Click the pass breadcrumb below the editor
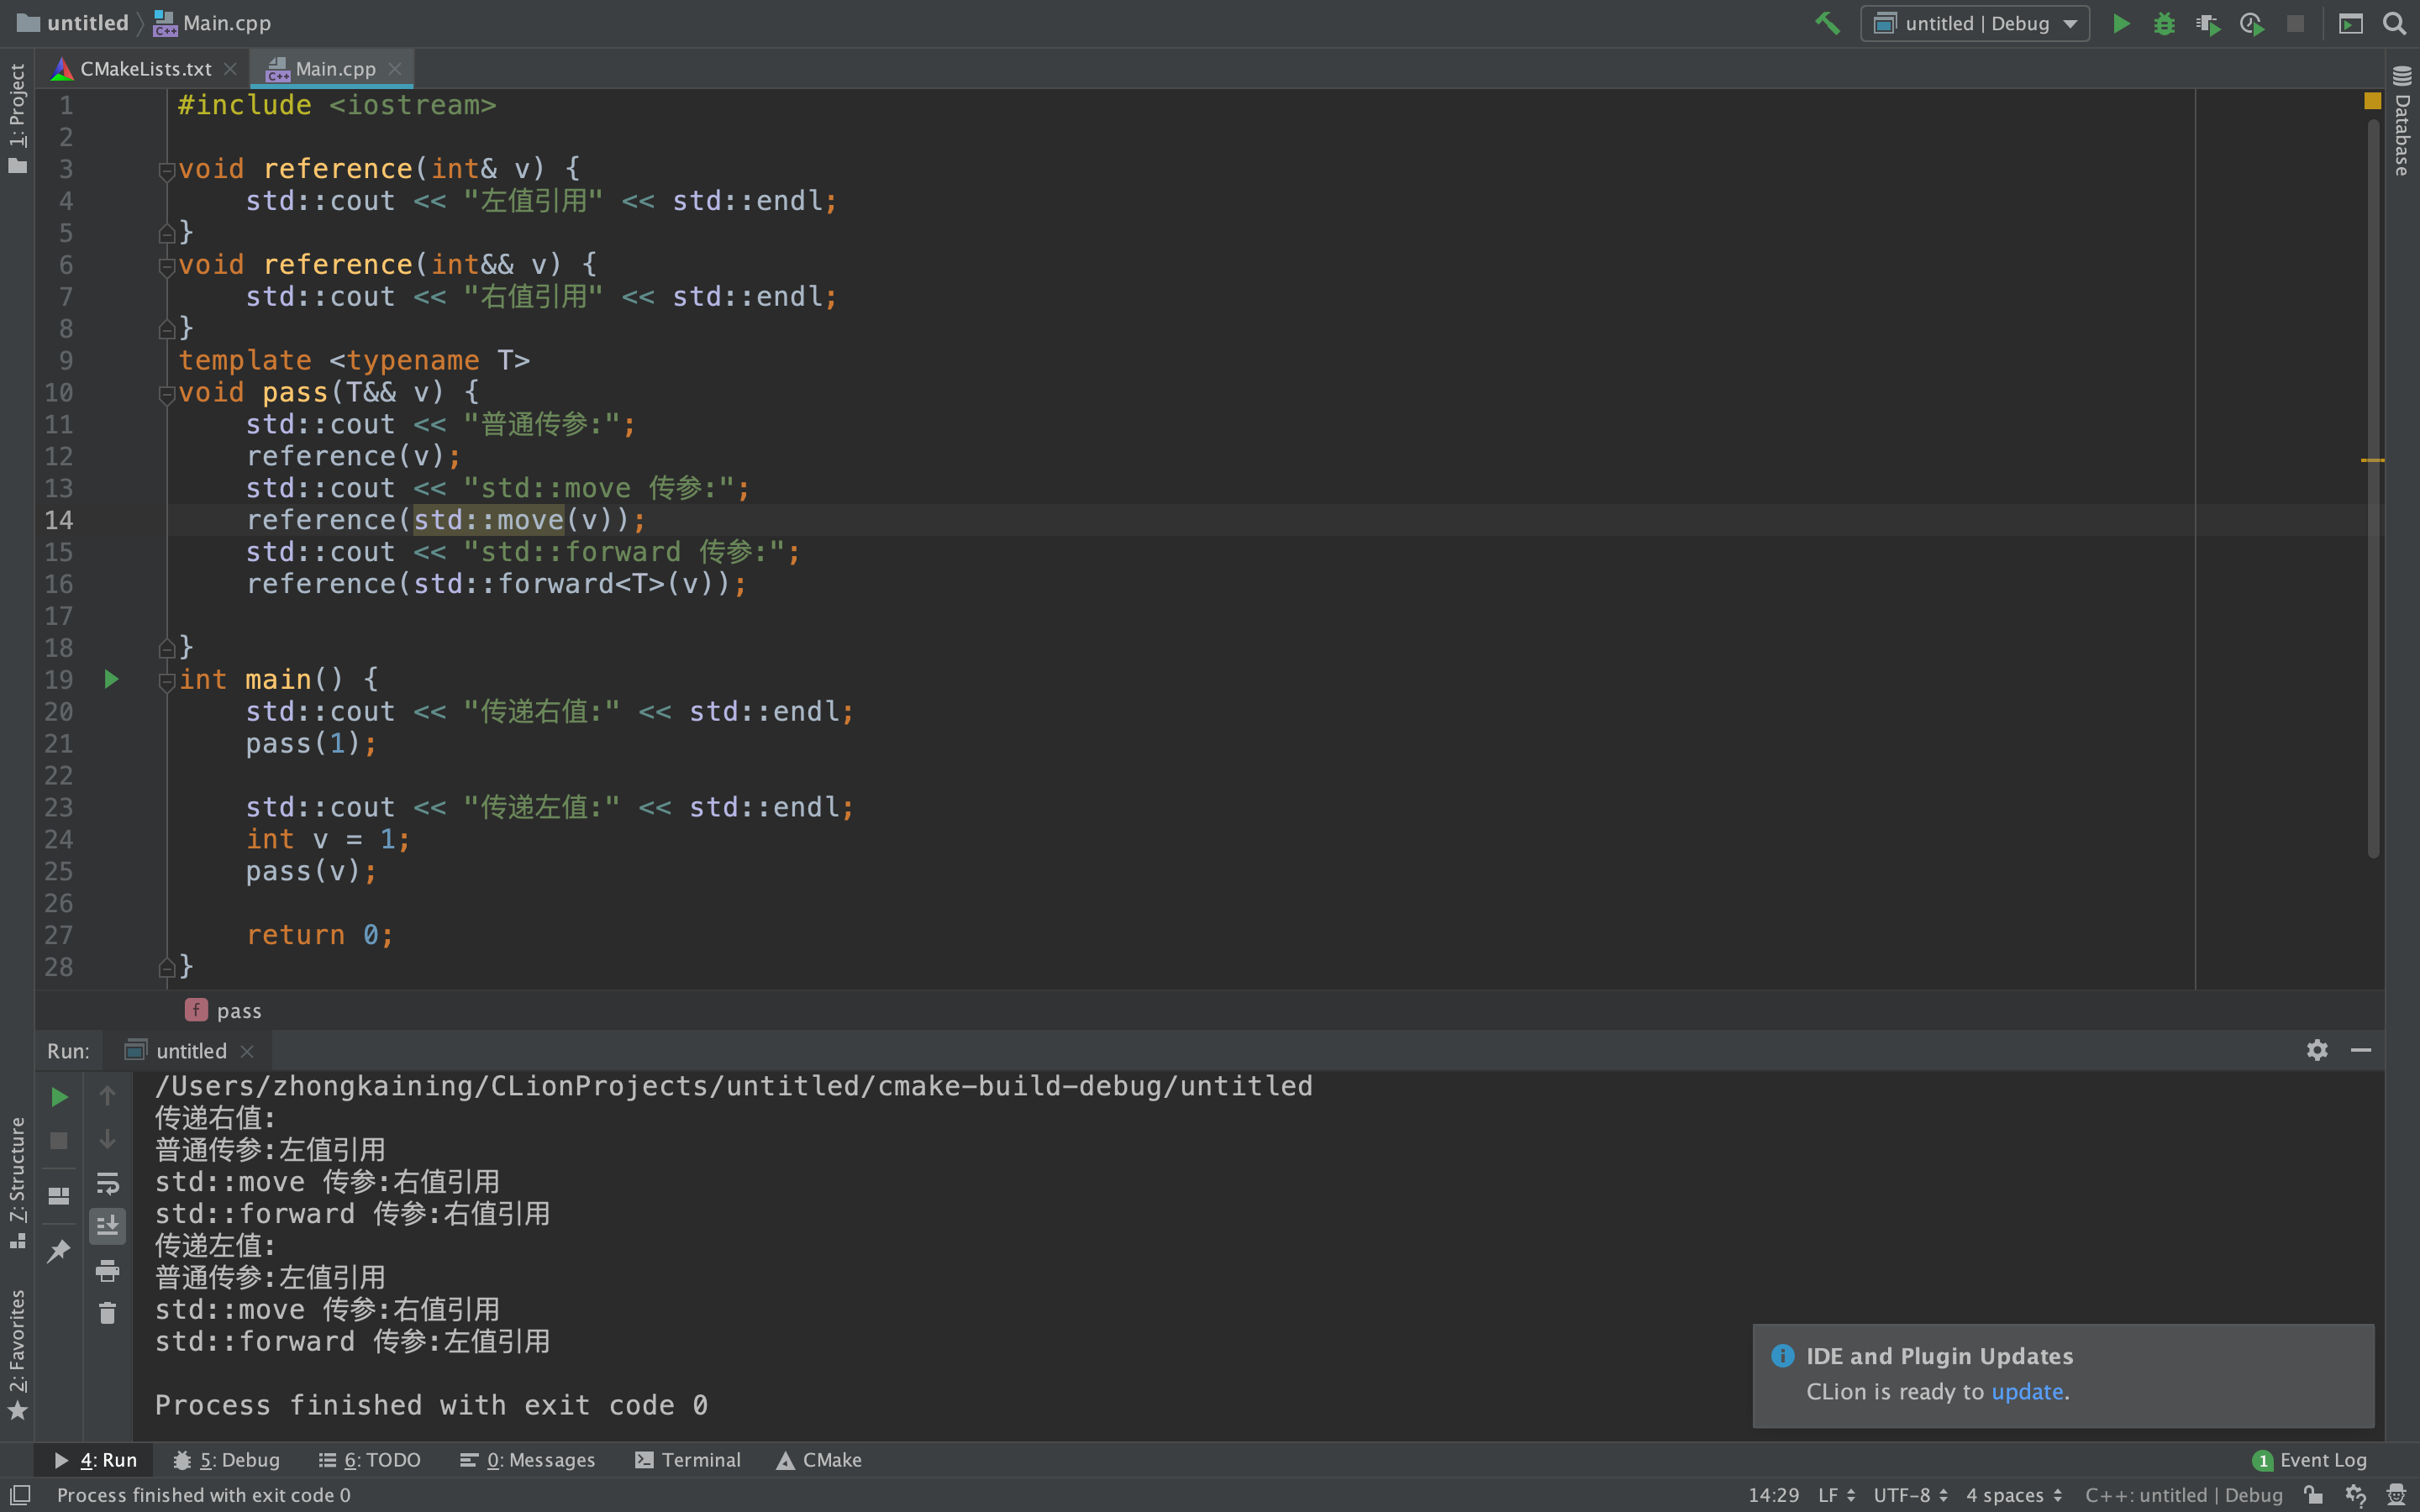Screen dimensions: 2420x1512 [223, 1011]
